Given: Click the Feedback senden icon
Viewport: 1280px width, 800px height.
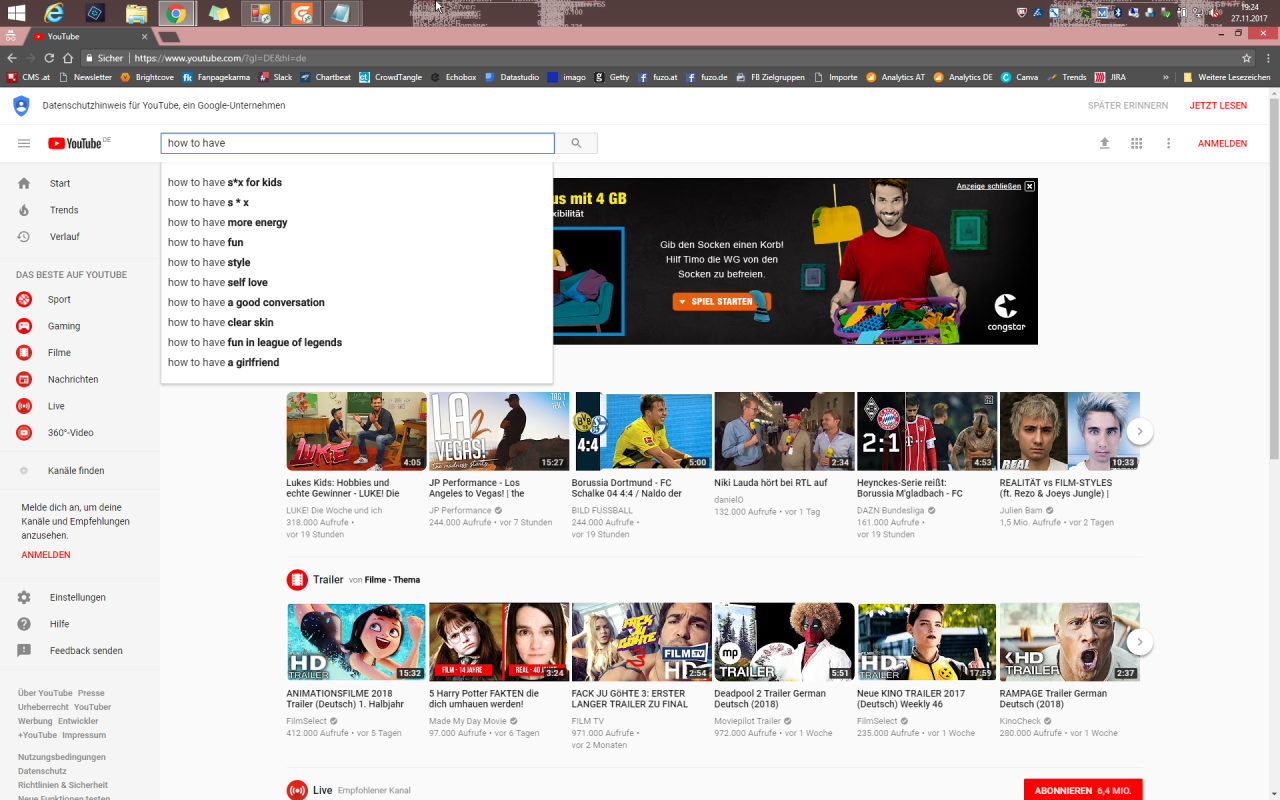Looking at the screenshot, I should pos(24,651).
